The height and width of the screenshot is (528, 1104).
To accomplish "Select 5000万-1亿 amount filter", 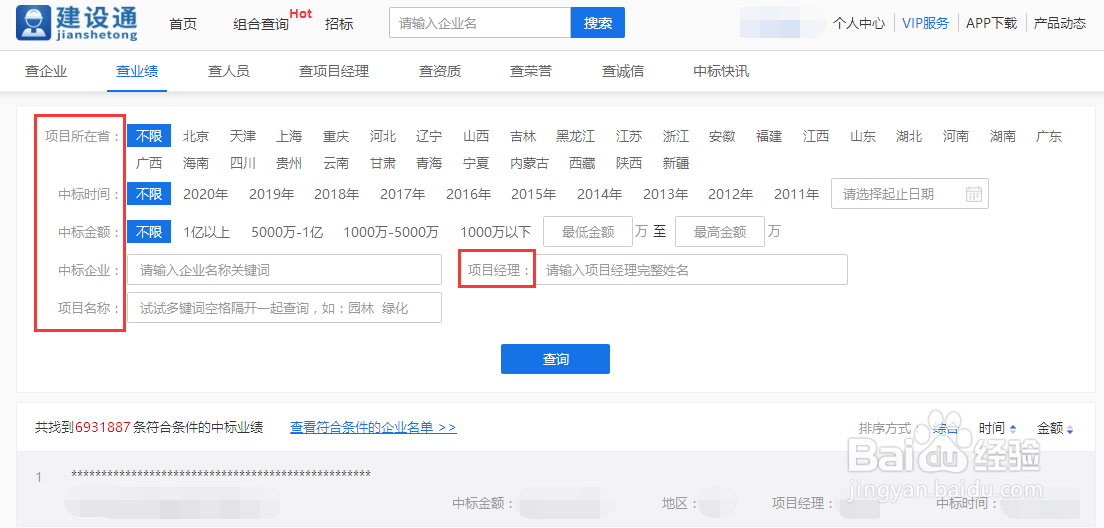I will pyautogui.click(x=287, y=232).
